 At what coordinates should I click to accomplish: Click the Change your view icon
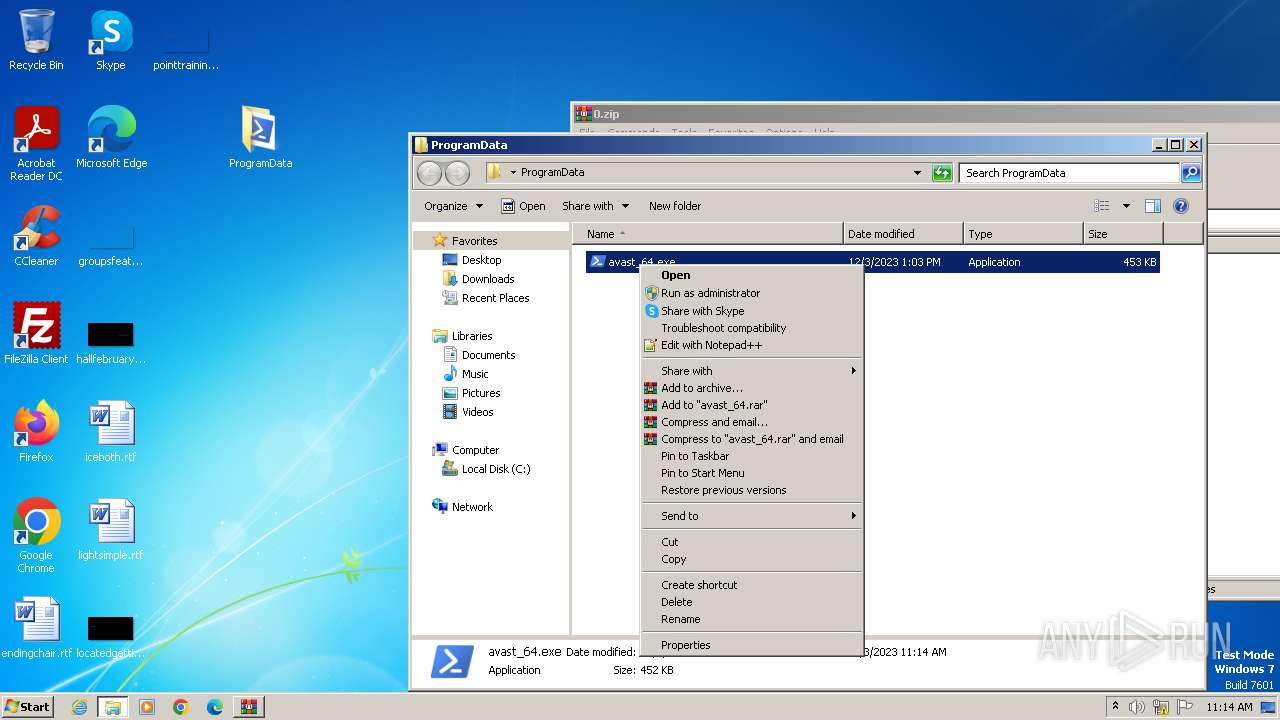click(1102, 206)
